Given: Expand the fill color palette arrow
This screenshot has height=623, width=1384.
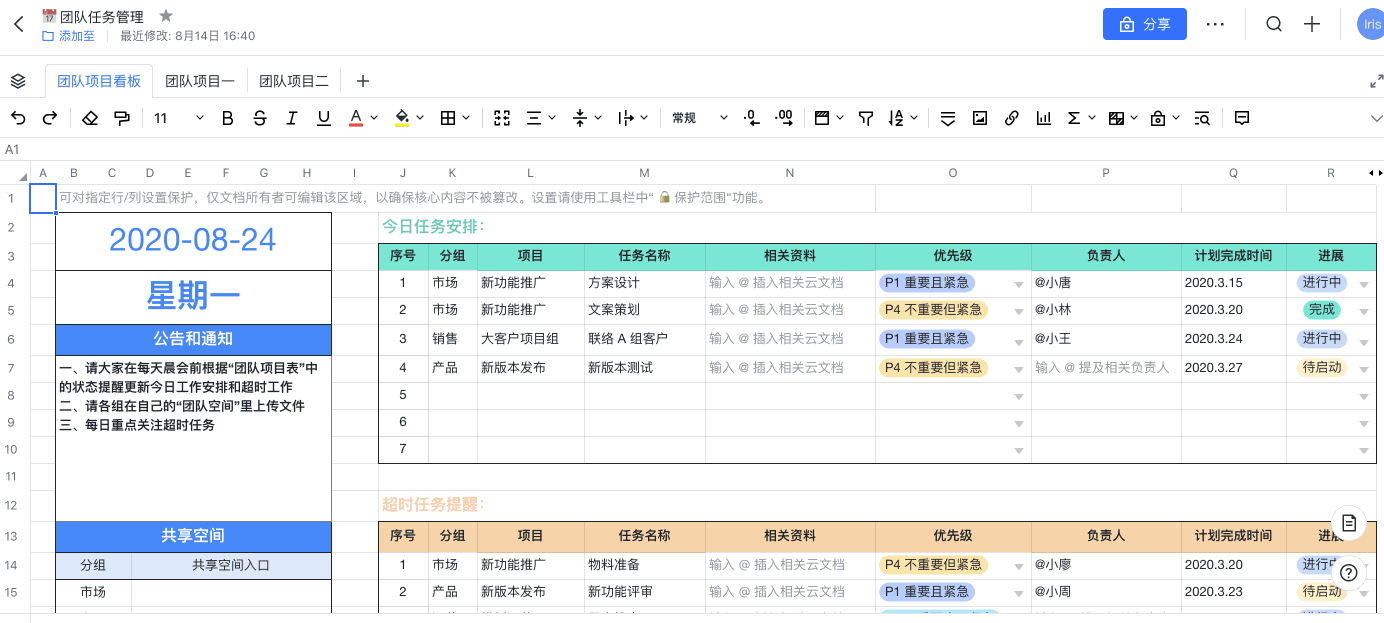Looking at the screenshot, I should point(420,118).
